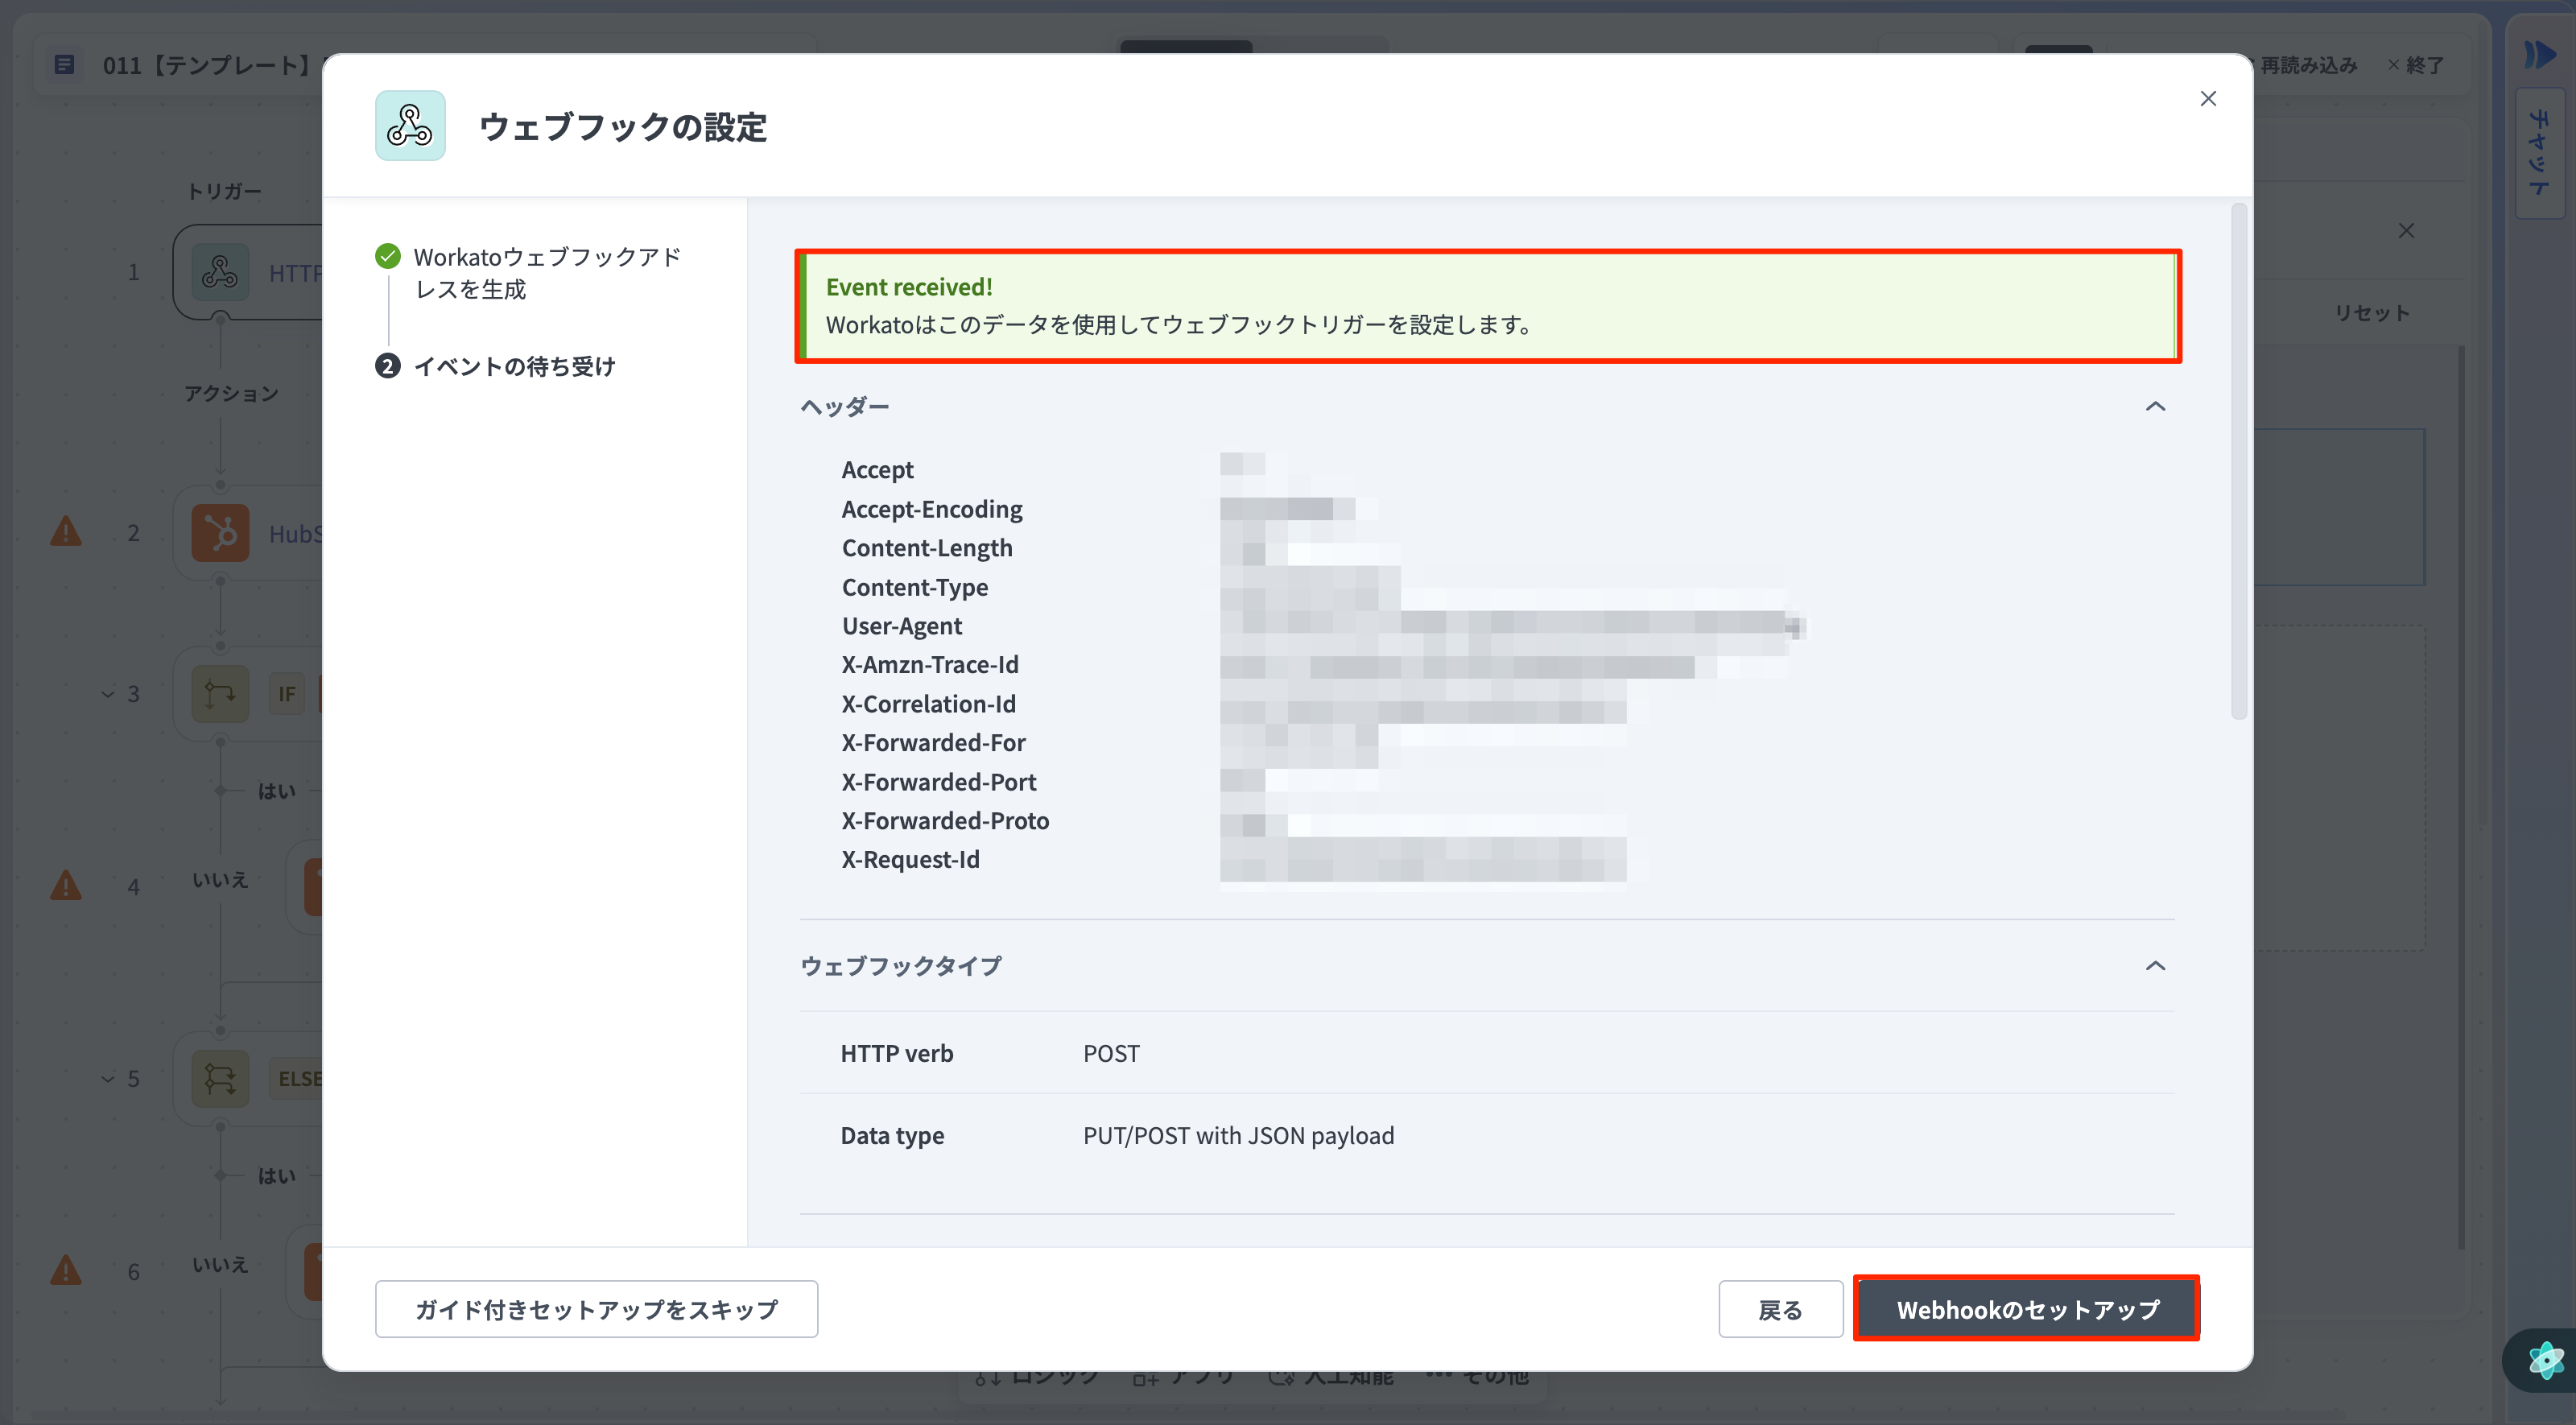Click the X-Forwarded-For header label

pos(933,743)
